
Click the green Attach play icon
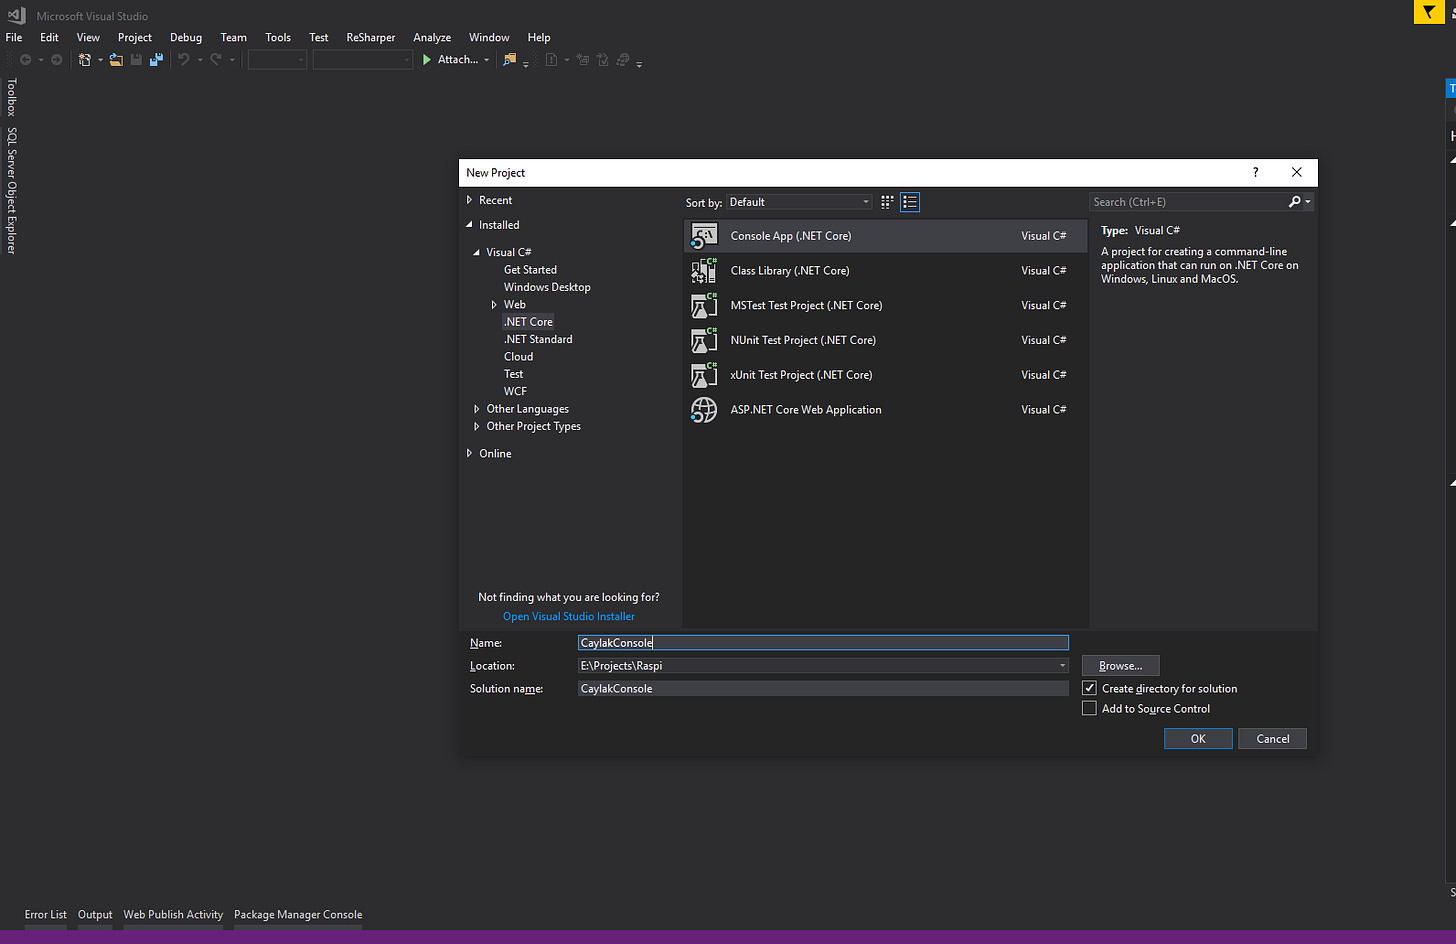pos(427,60)
